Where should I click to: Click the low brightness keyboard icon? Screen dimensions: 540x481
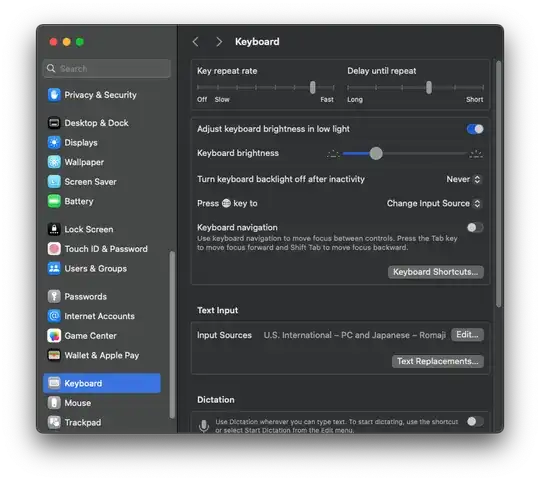click(x=333, y=154)
